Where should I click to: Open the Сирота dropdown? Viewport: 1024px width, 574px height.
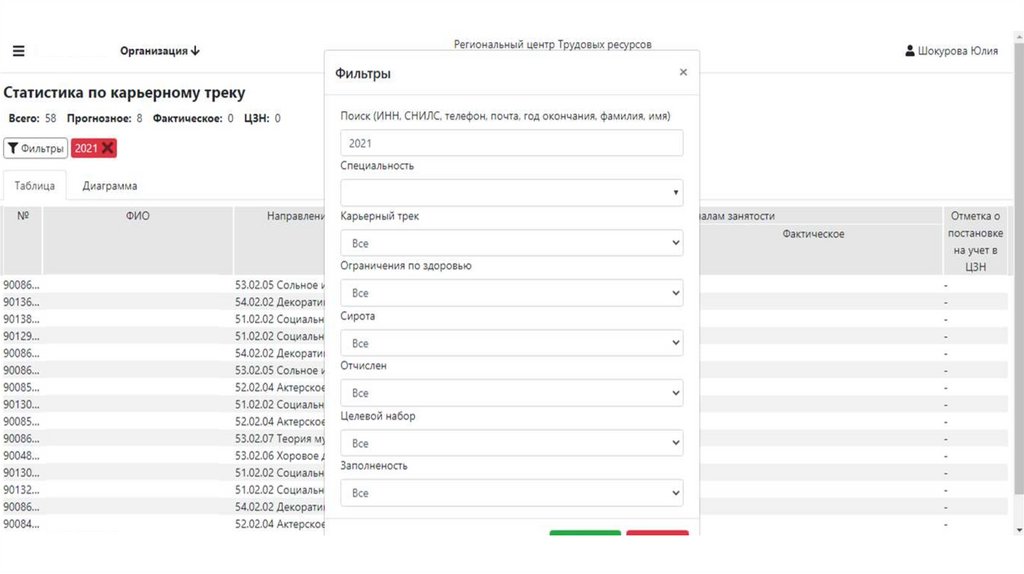coord(511,343)
